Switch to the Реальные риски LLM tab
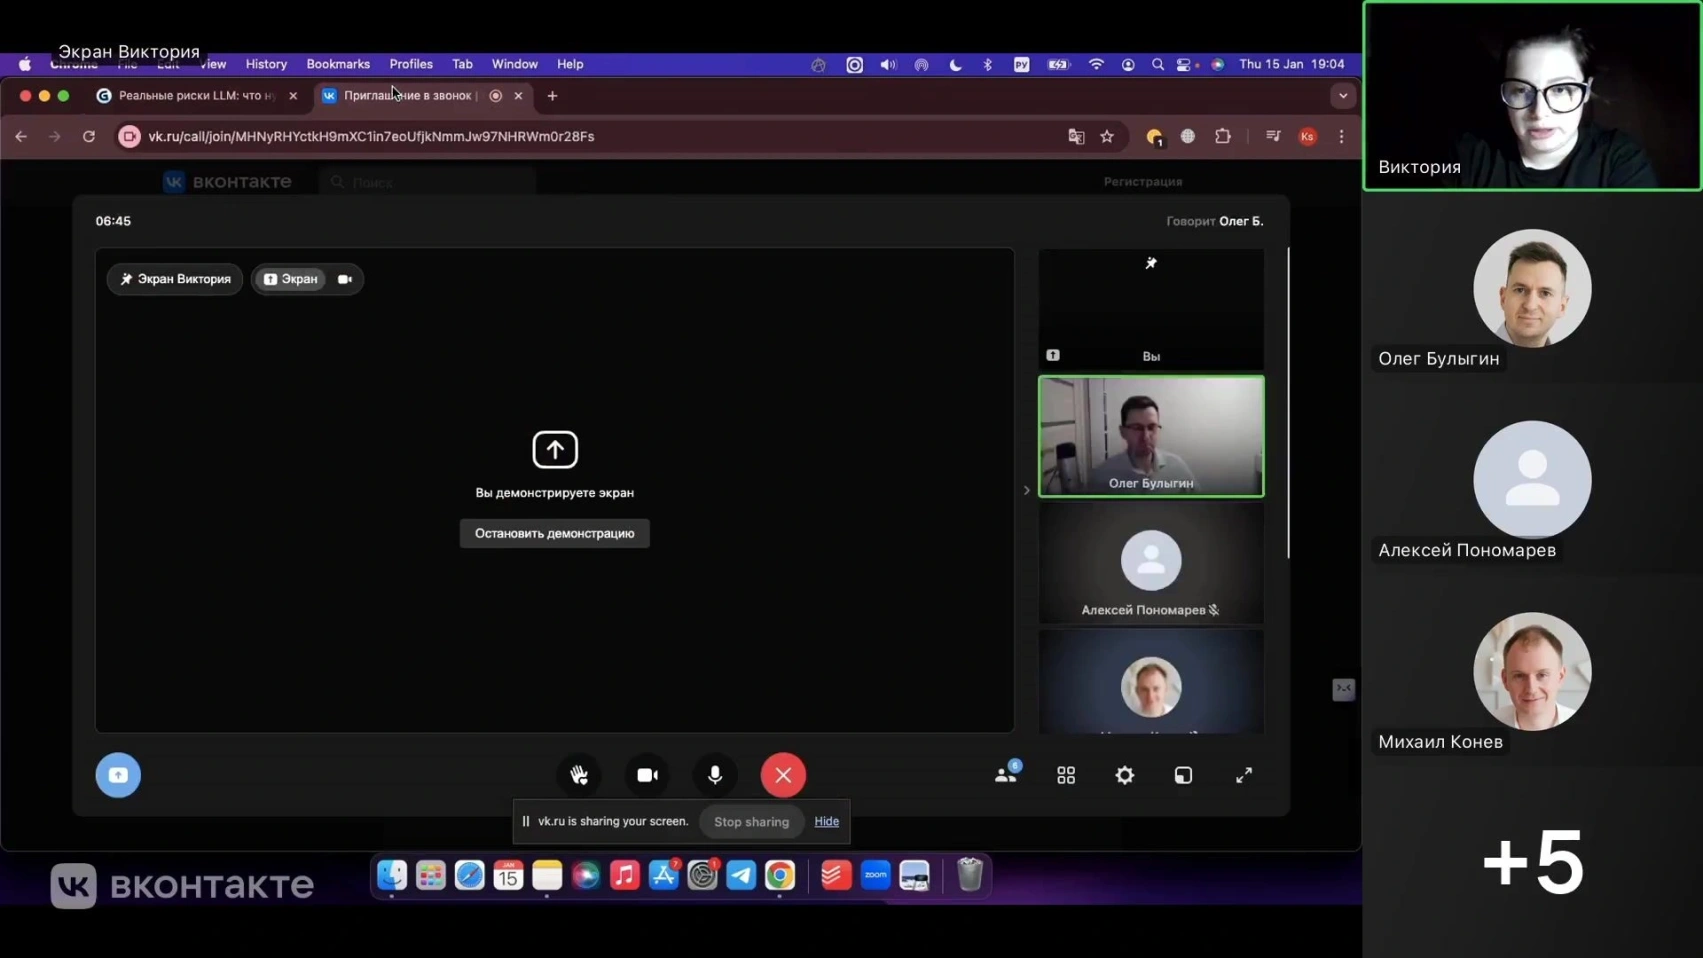This screenshot has height=958, width=1703. click(x=197, y=96)
